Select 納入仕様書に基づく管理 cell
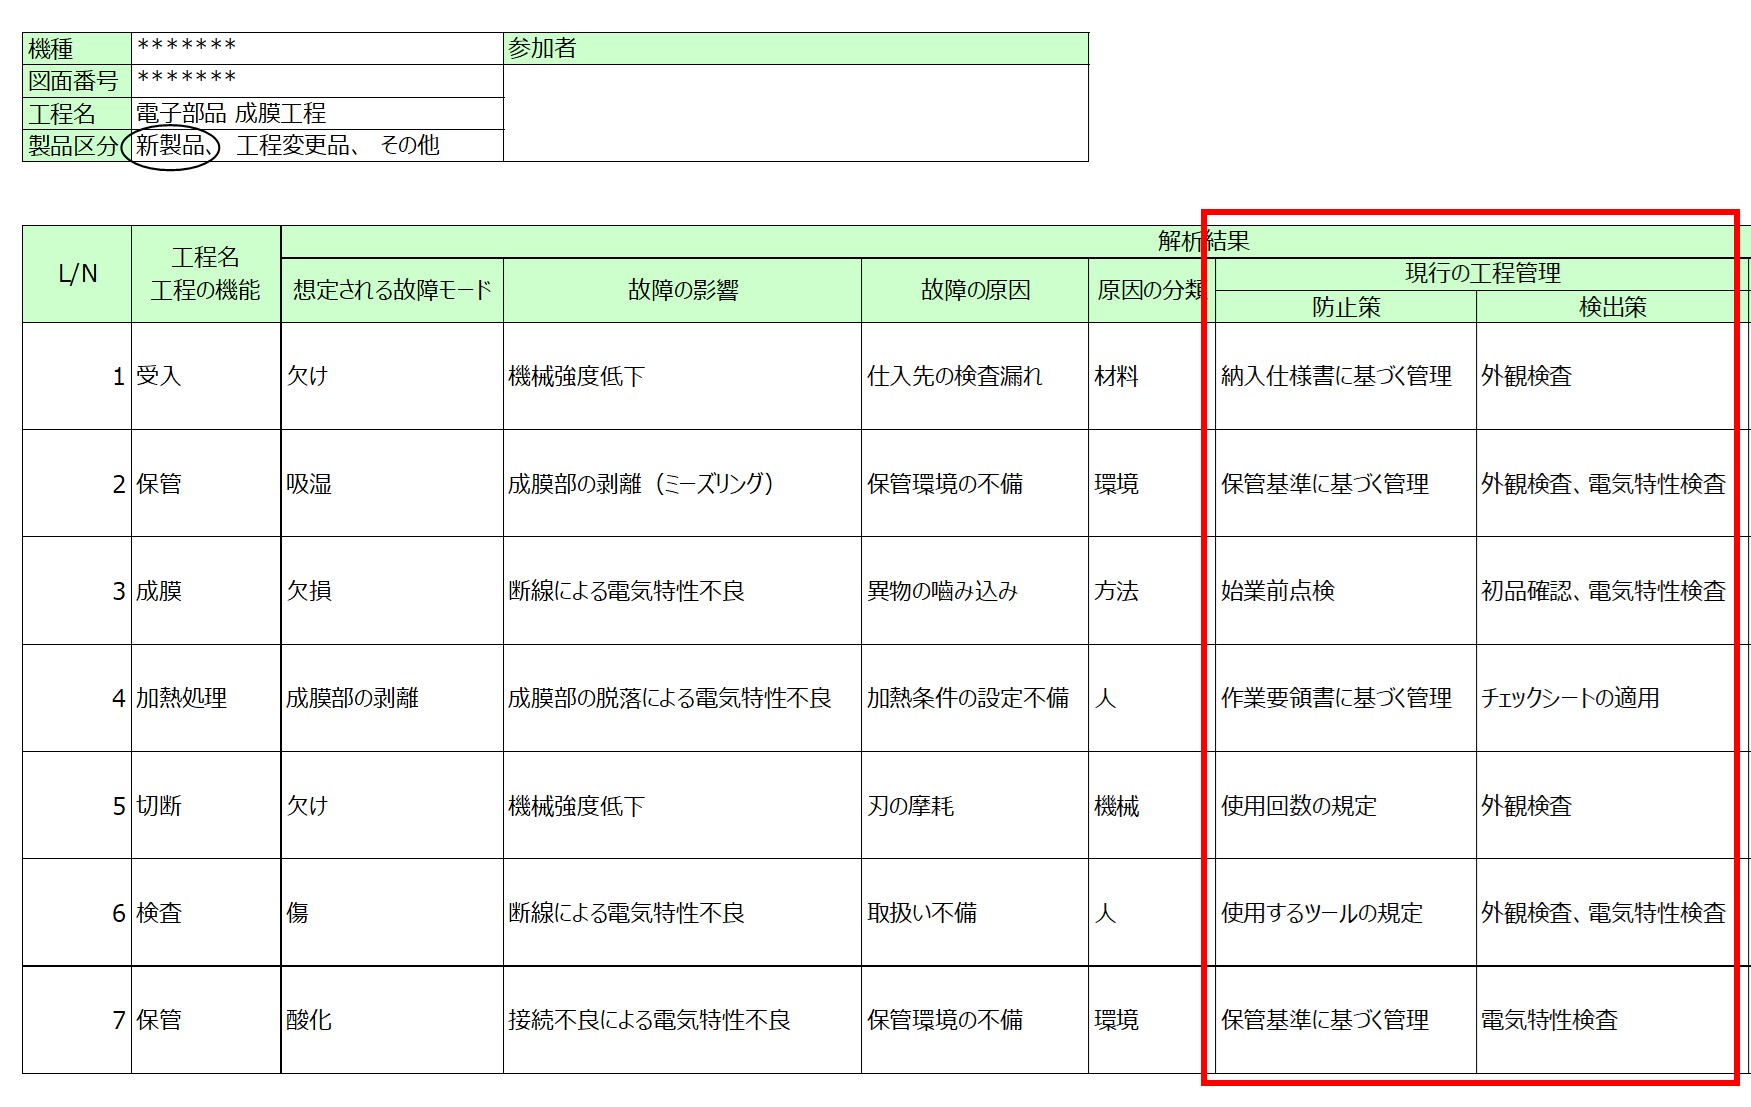Screen dimensions: 1751x1107 coord(1346,376)
